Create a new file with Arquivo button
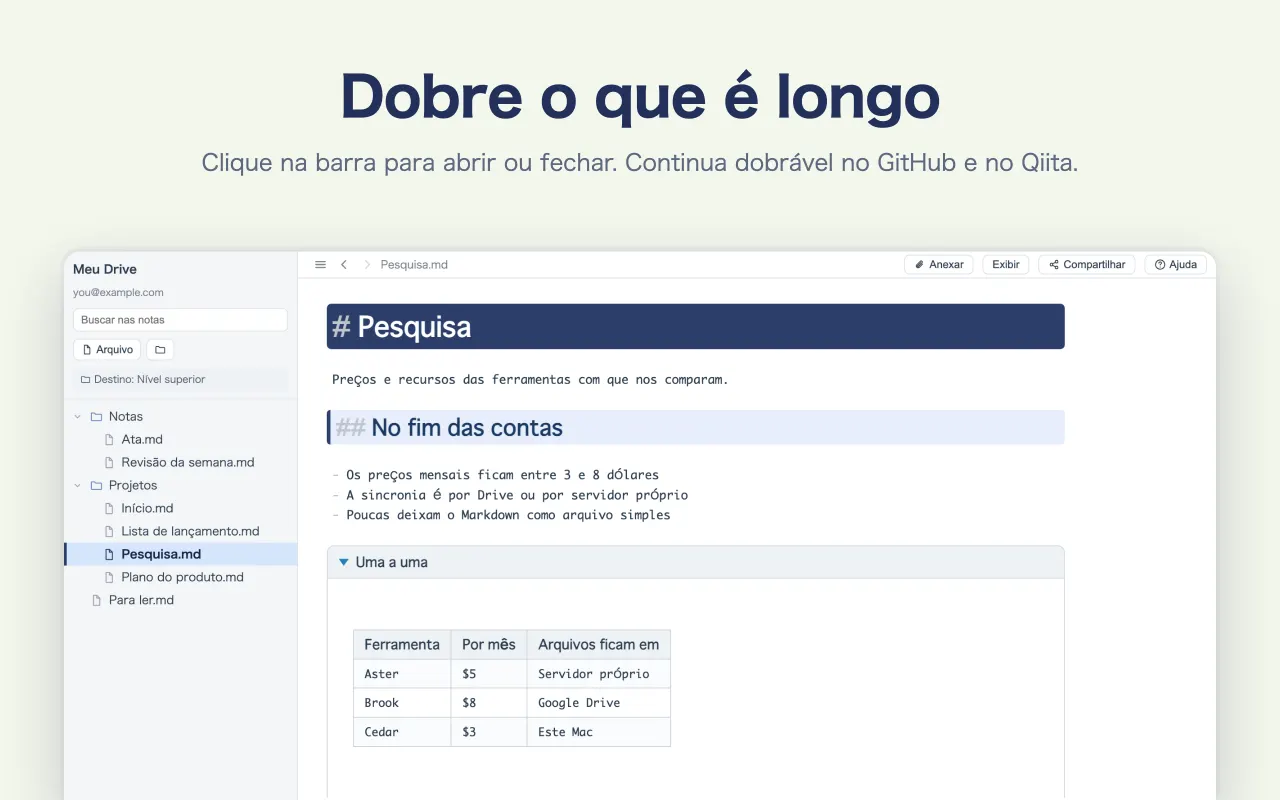This screenshot has width=1280, height=800. (107, 350)
